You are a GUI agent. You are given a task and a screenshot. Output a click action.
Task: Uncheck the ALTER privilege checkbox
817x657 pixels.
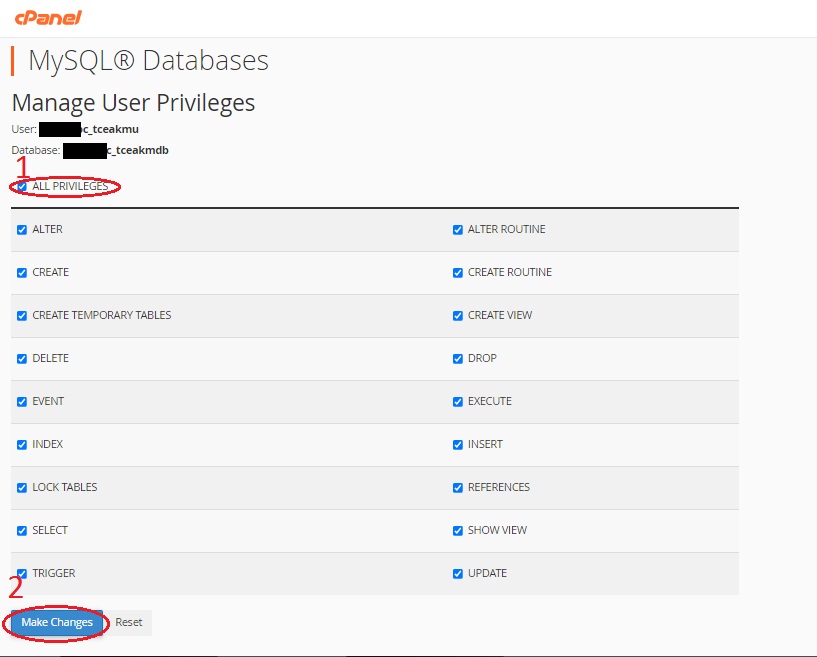(22, 230)
